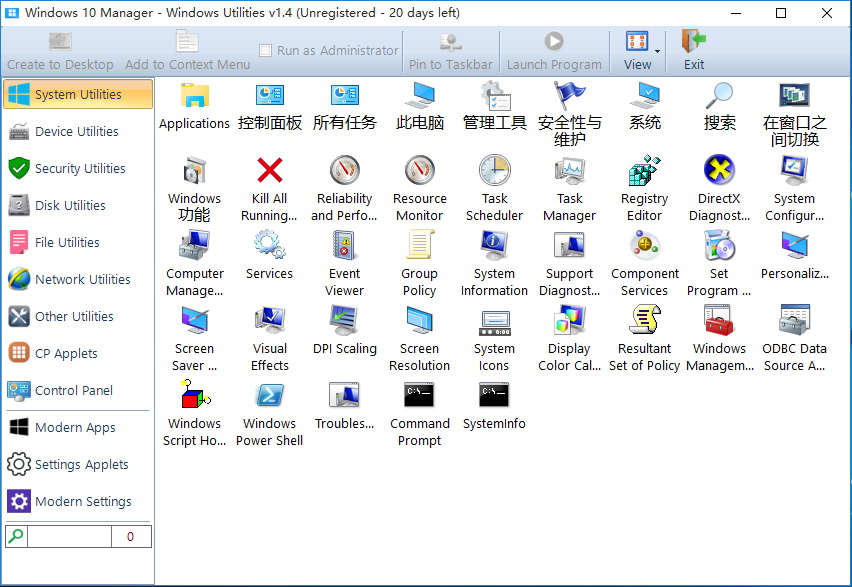
Task: Open Registry Editor icon
Action: pyautogui.click(x=644, y=170)
